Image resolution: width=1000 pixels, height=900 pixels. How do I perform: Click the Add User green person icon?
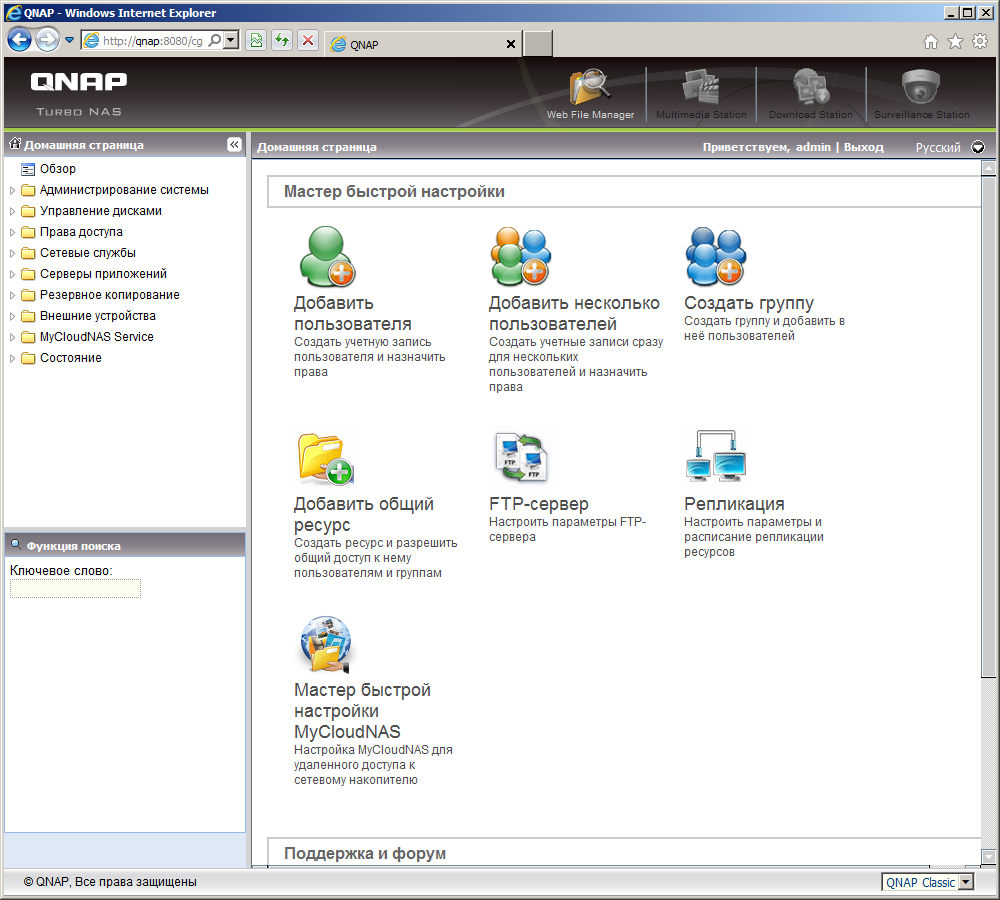pos(327,256)
